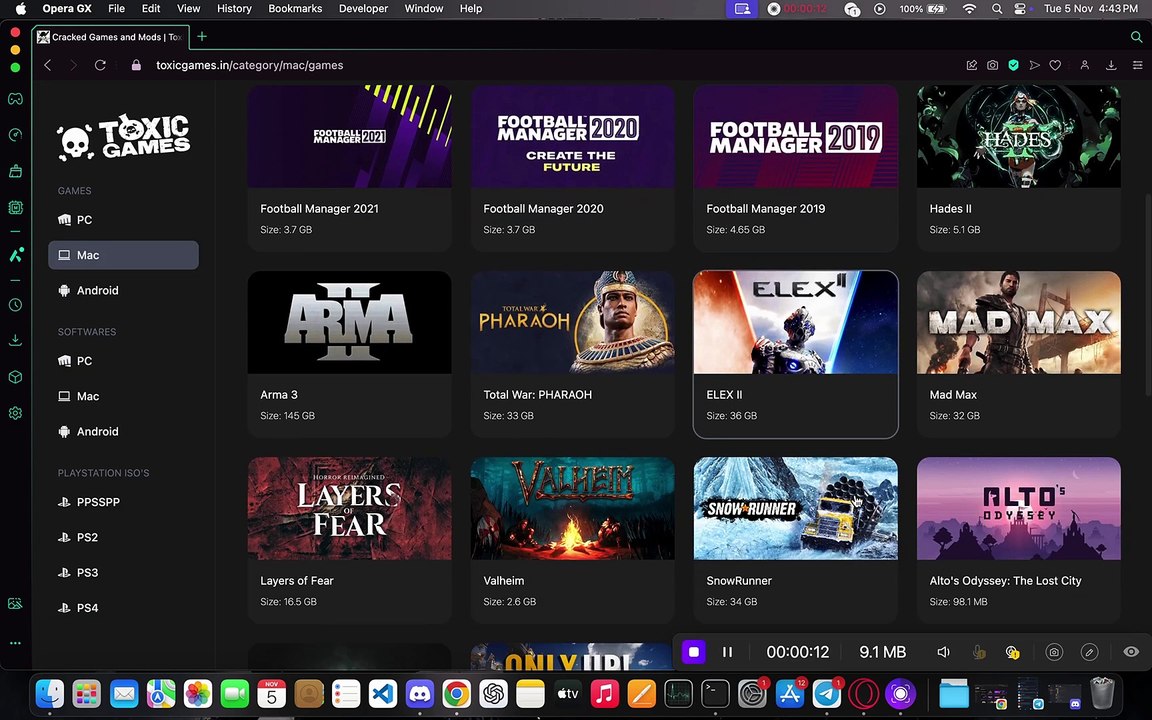Select Mac under Softwares category
Screen dimensions: 1152x720
pyautogui.click(x=123, y=396)
